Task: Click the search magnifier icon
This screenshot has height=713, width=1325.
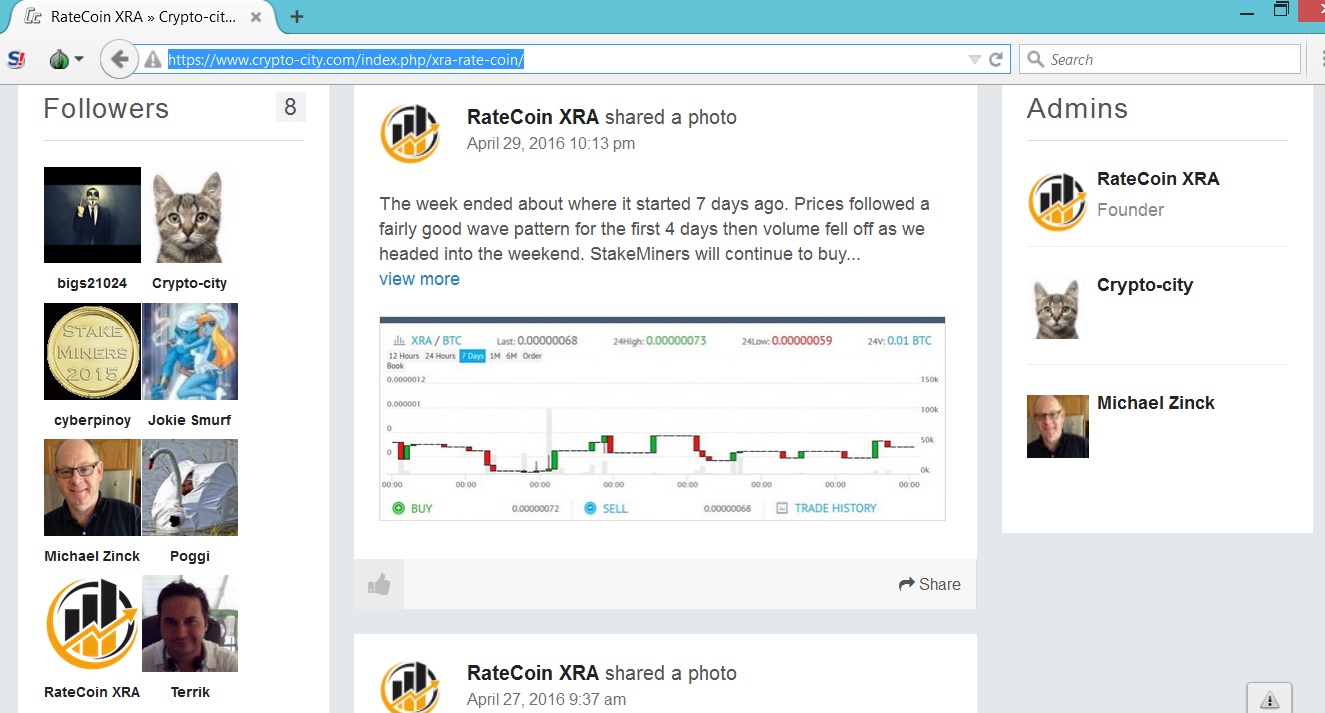Action: tap(1036, 60)
